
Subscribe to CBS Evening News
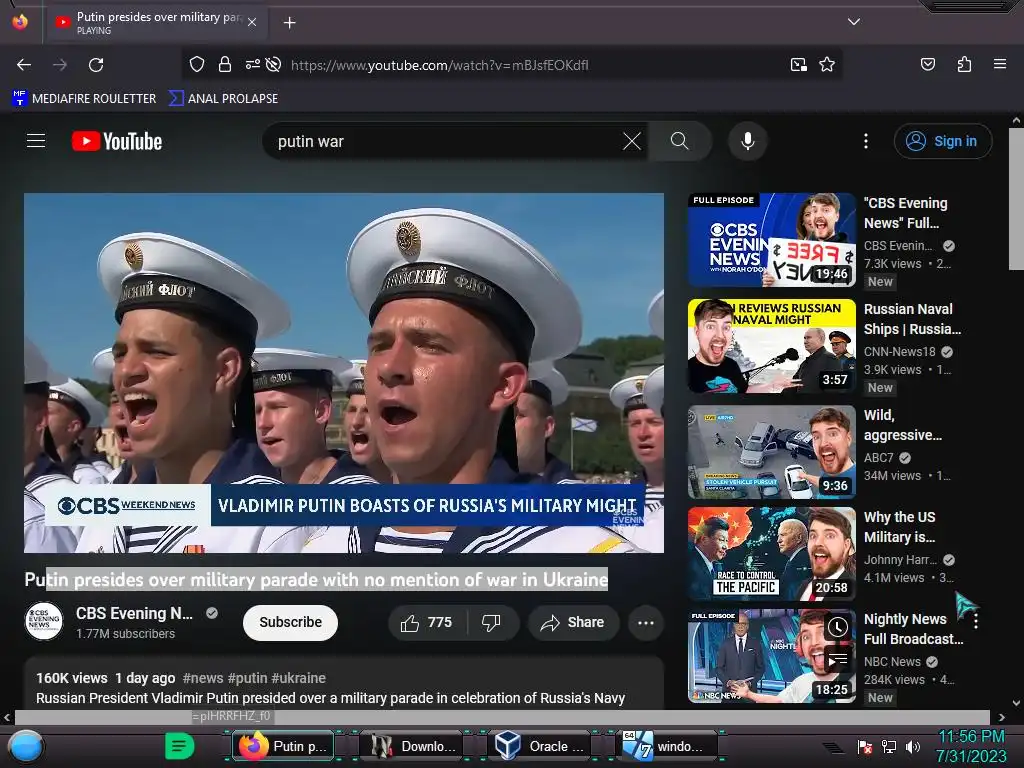coord(290,622)
